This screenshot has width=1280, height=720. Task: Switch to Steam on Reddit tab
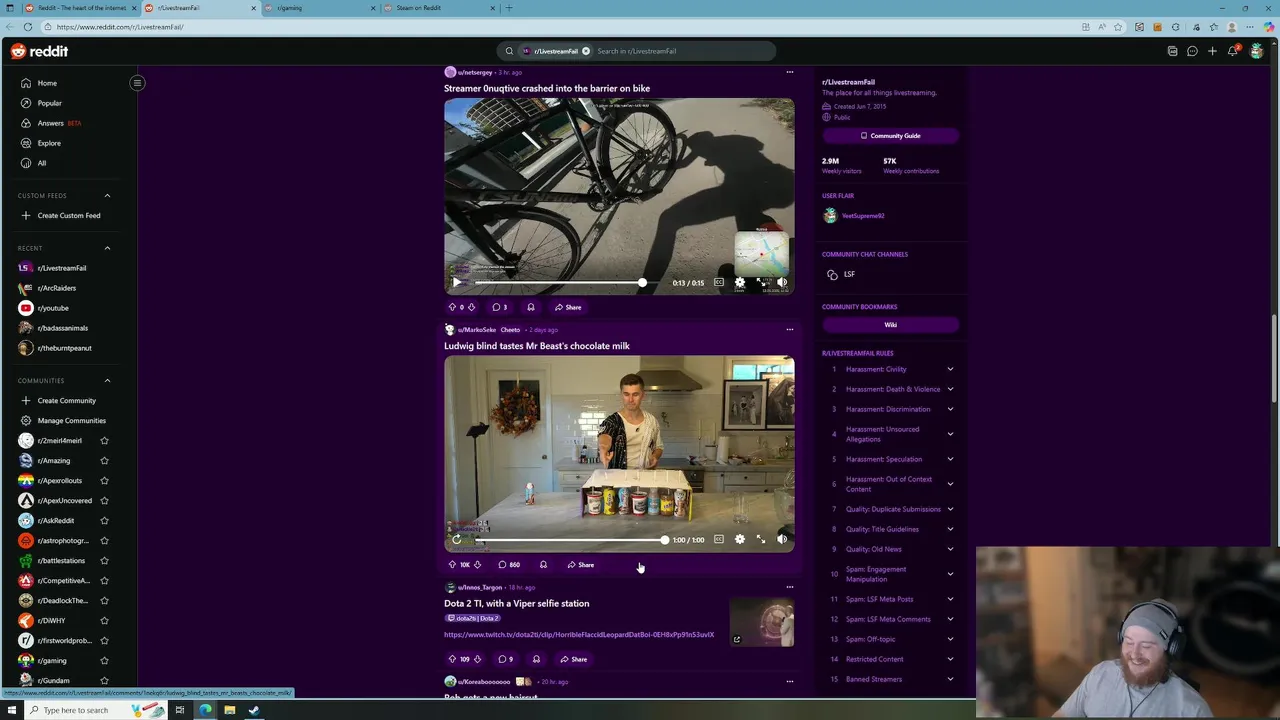coord(440,8)
